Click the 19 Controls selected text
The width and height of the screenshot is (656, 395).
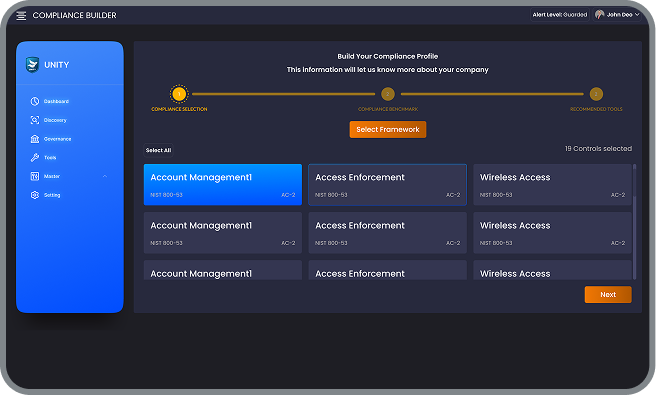click(598, 149)
